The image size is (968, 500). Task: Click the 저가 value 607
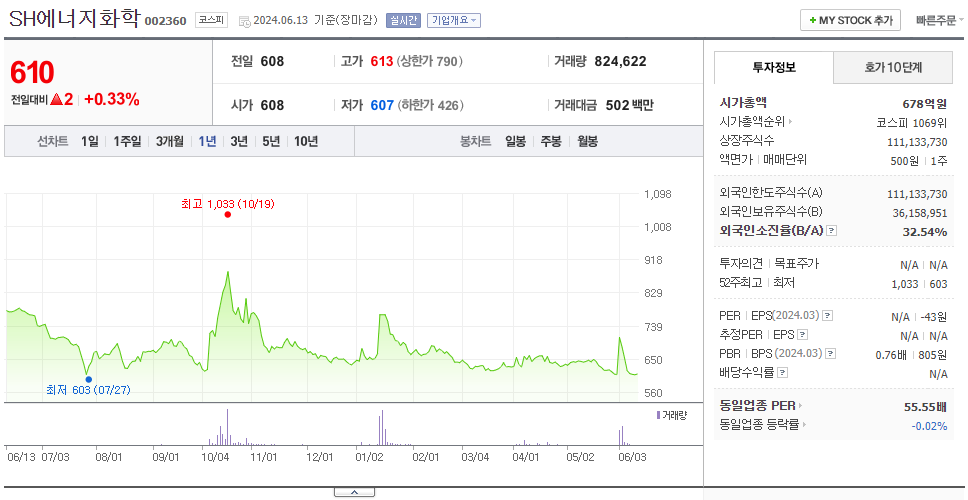point(382,106)
